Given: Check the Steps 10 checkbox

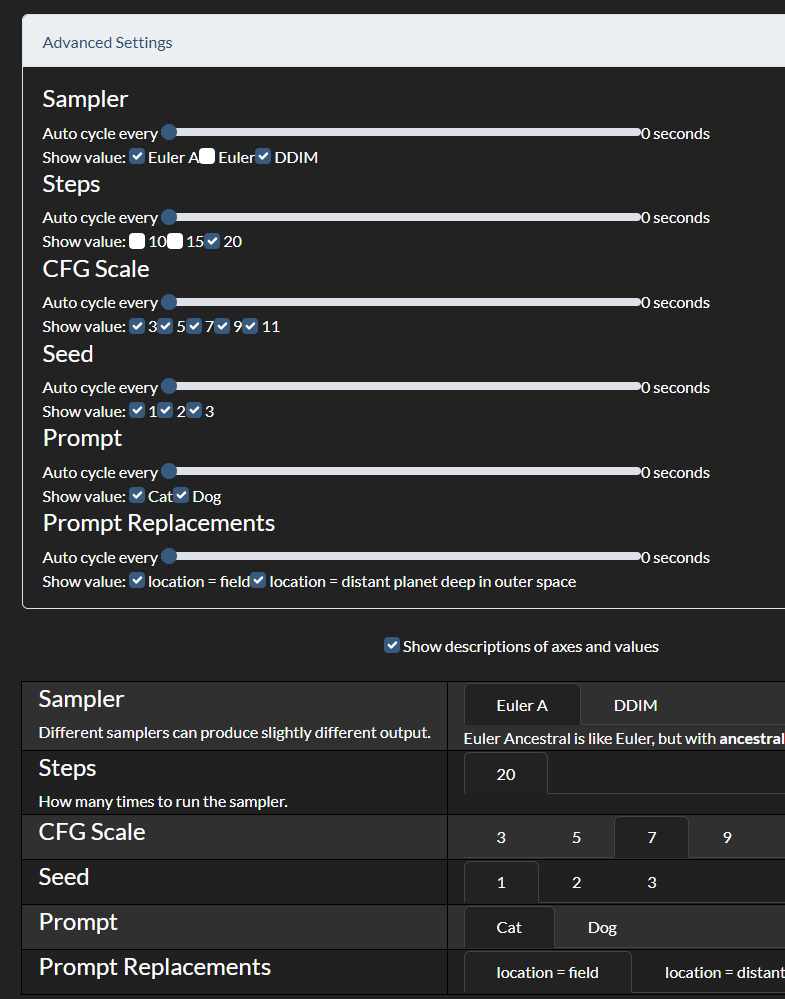Looking at the screenshot, I should click(x=137, y=241).
